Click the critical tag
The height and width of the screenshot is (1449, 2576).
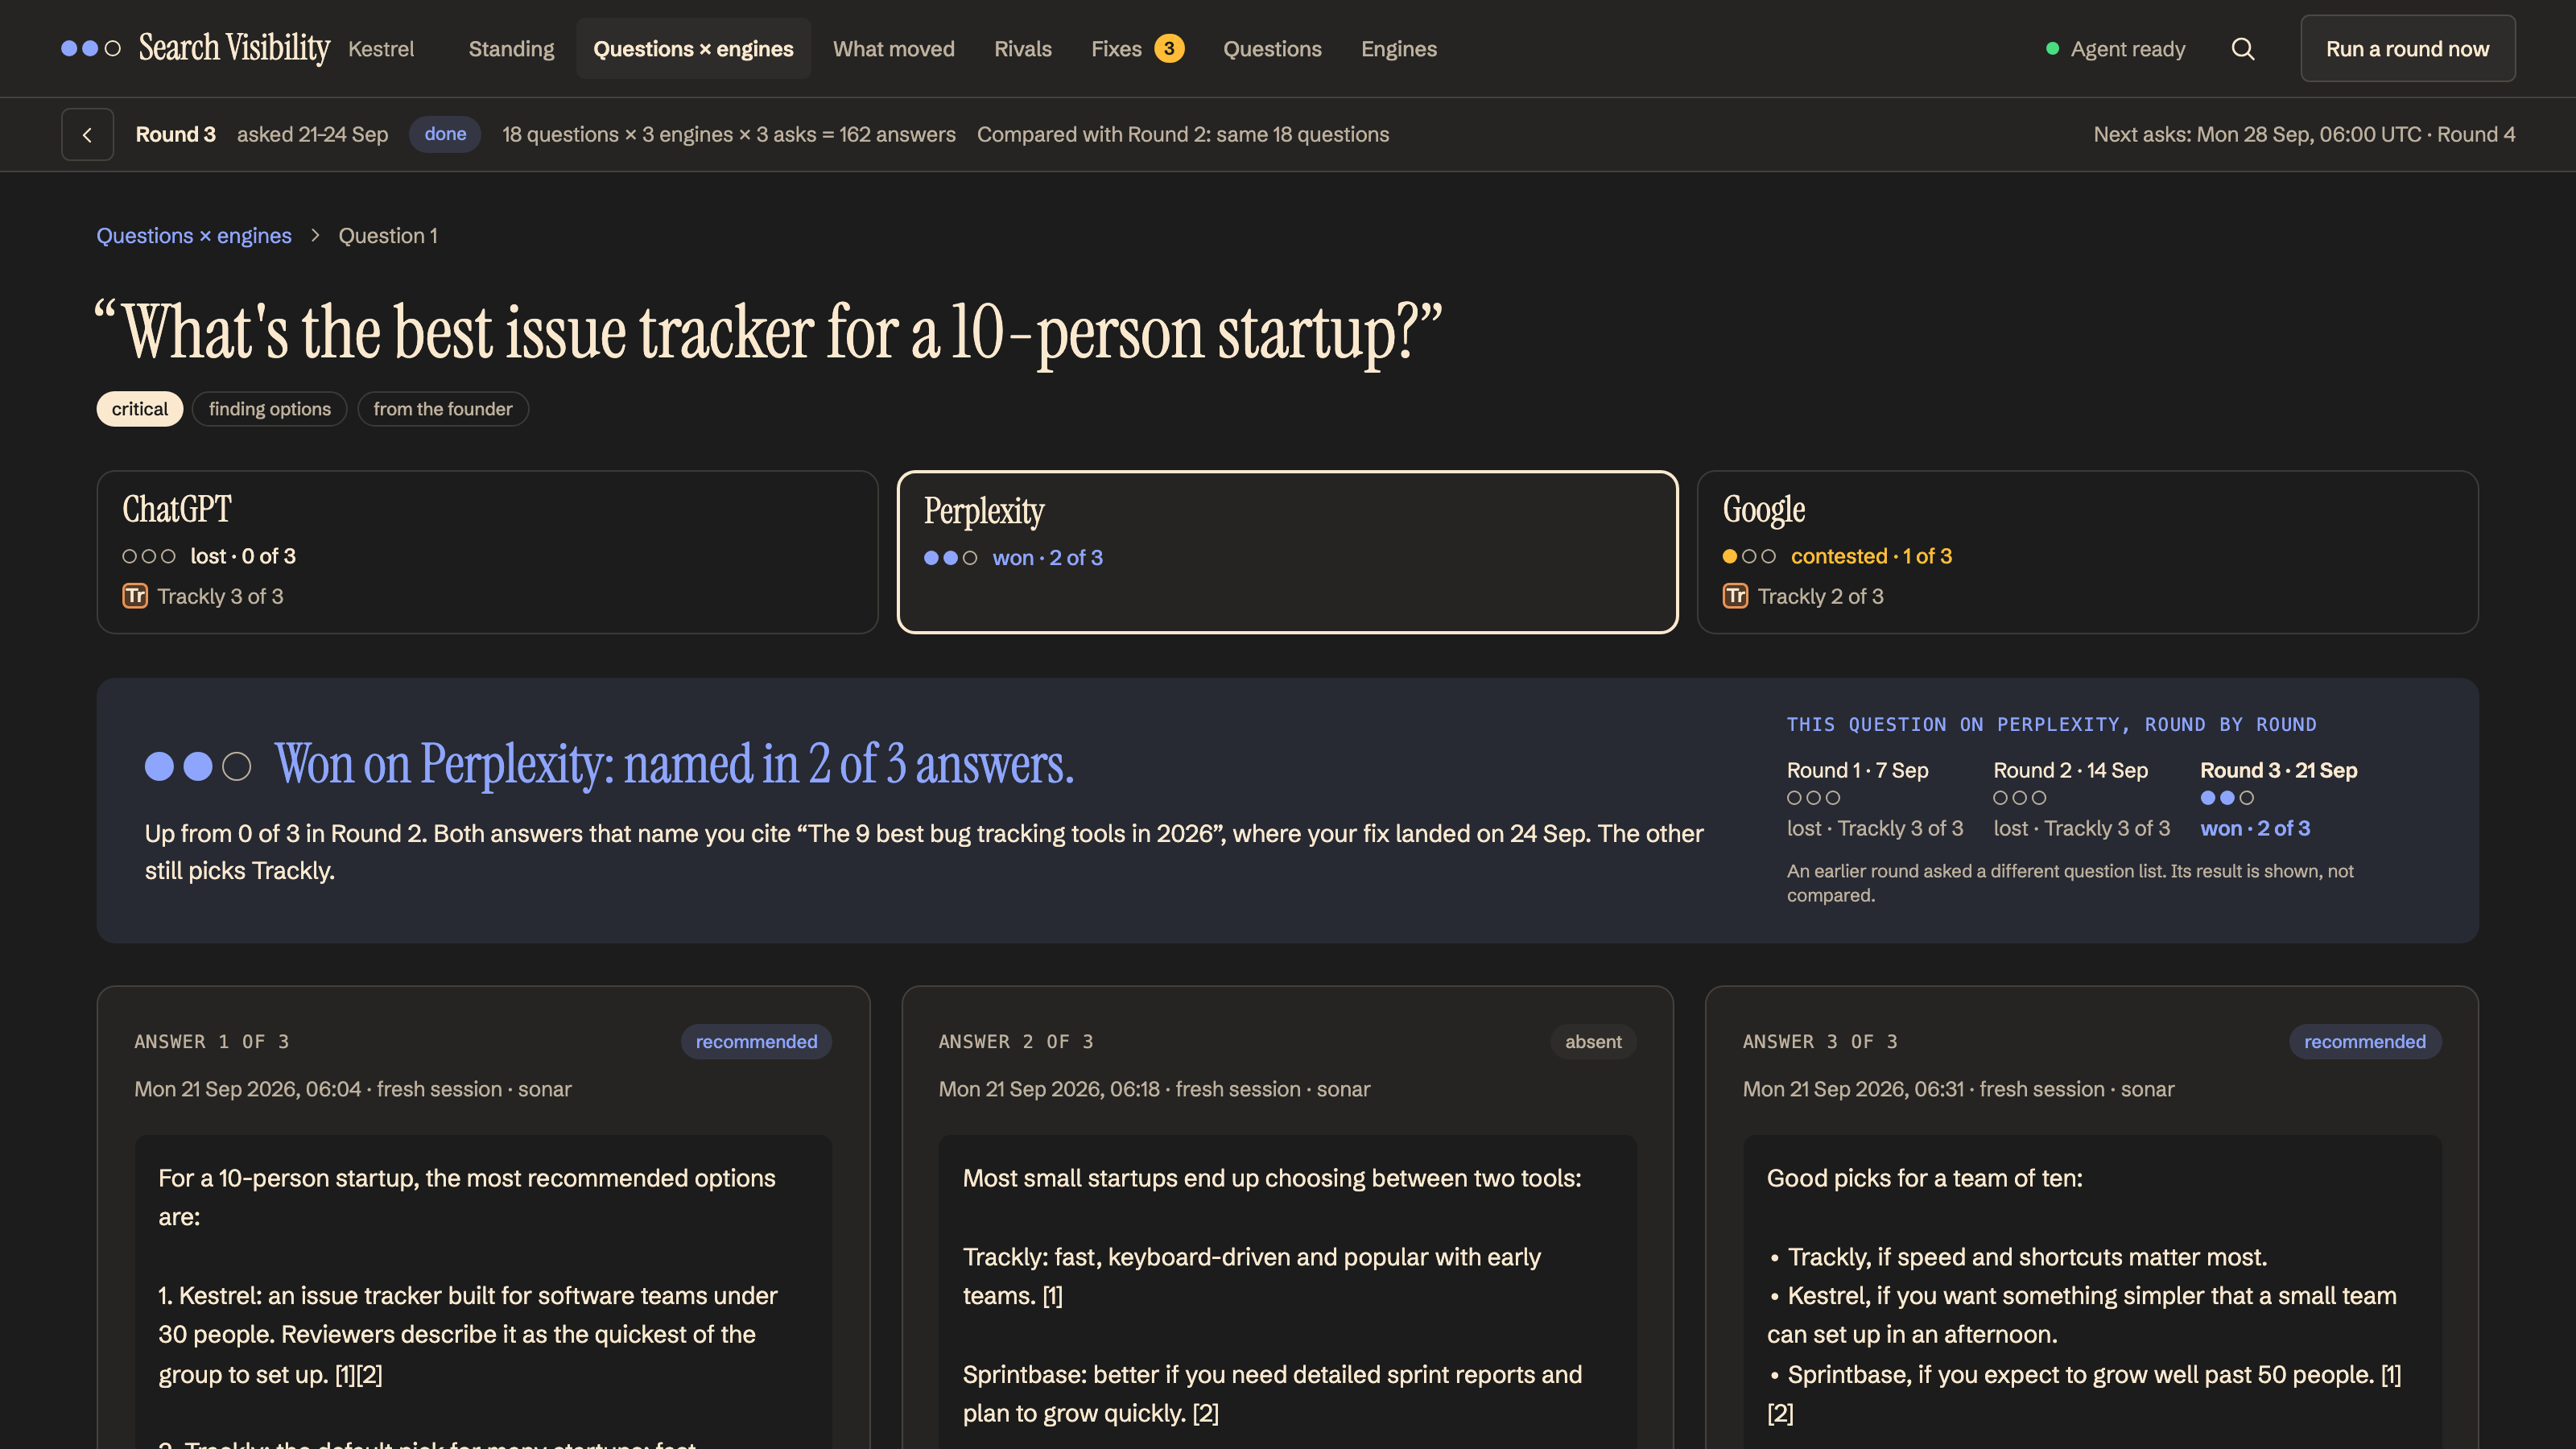coord(140,409)
